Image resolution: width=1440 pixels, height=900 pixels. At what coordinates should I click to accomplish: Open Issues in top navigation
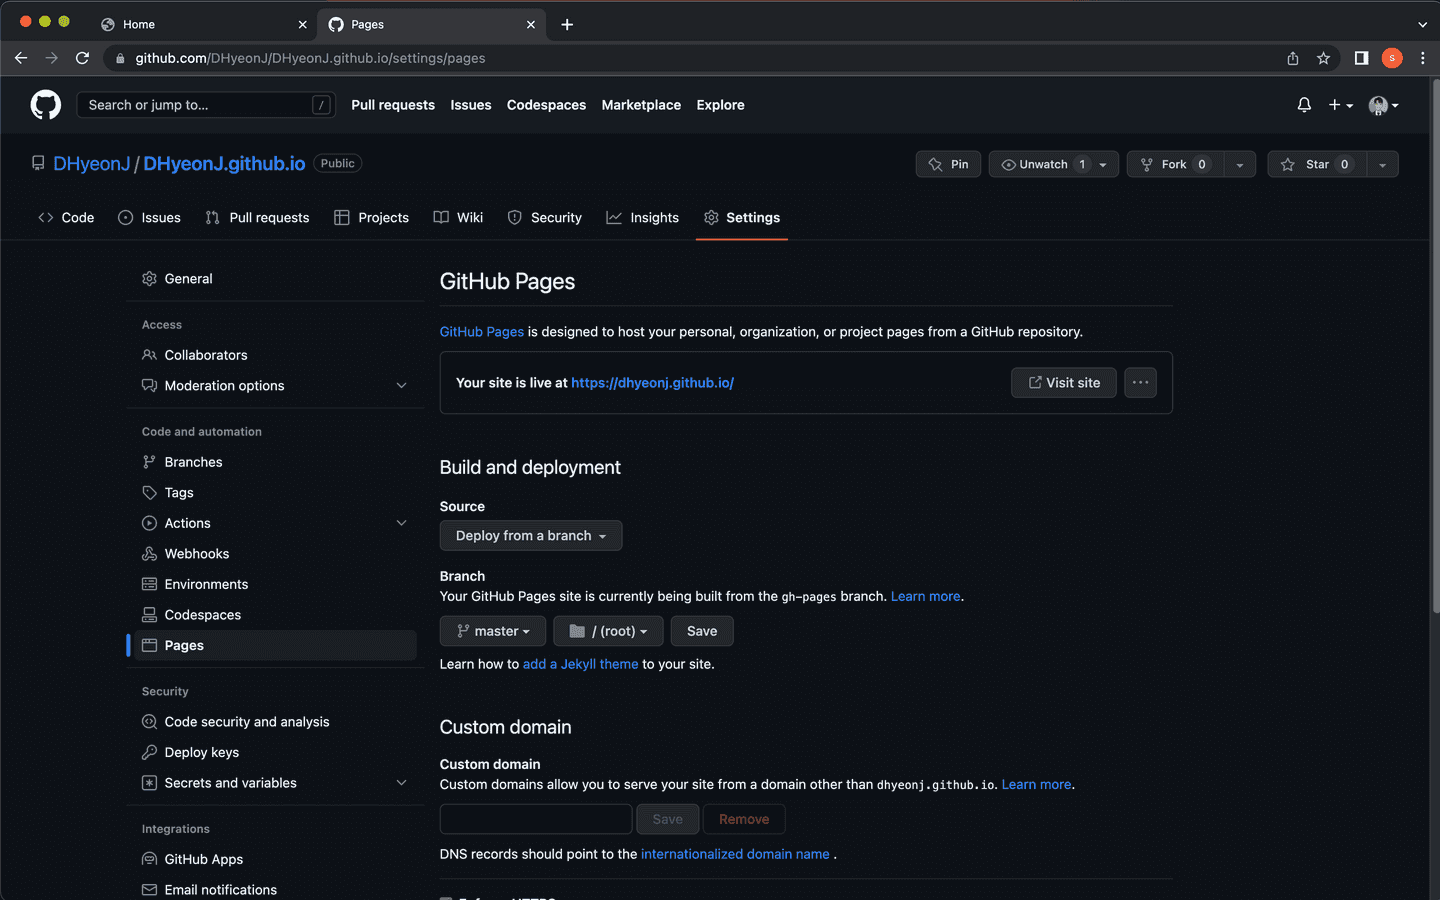(x=471, y=105)
